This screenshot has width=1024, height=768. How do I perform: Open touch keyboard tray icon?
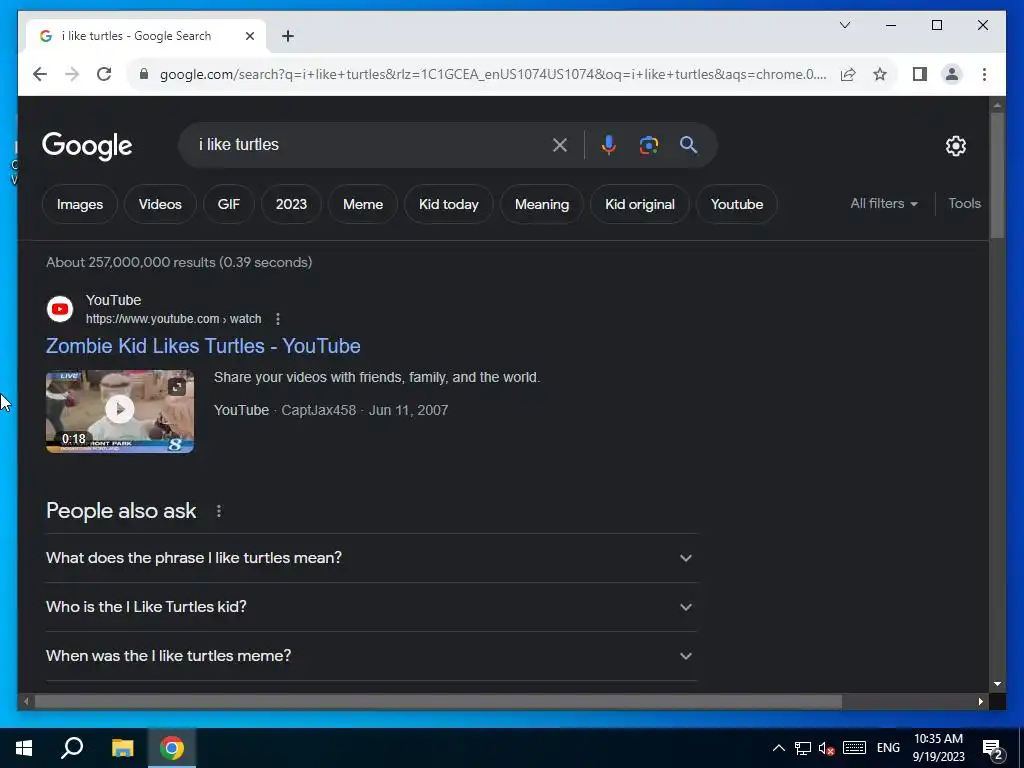(854, 748)
